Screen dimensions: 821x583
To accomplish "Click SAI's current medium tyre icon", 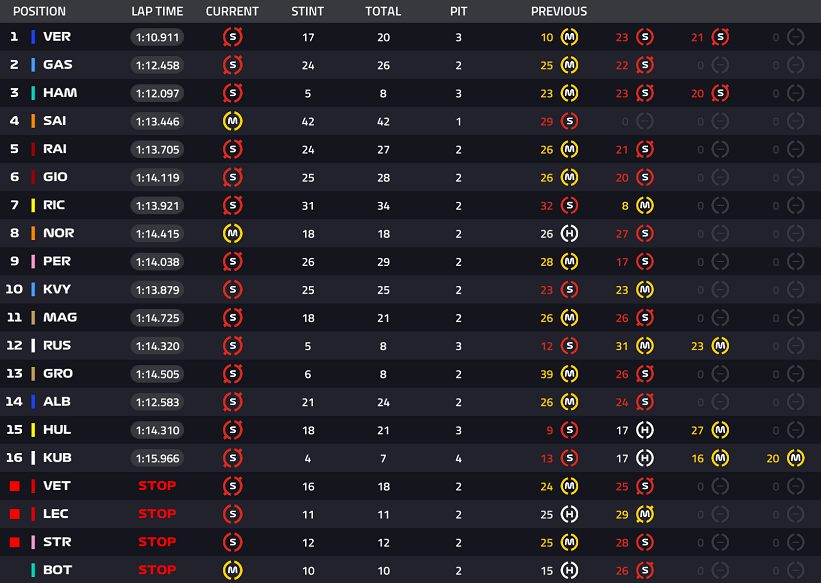I will click(232, 121).
